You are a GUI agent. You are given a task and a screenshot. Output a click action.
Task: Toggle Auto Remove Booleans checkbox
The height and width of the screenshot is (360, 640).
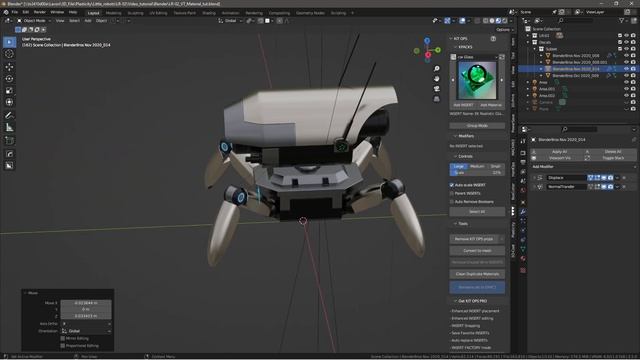pos(452,202)
